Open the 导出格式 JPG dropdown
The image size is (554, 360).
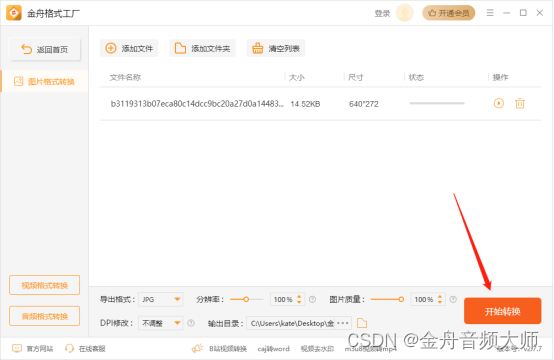click(x=161, y=300)
